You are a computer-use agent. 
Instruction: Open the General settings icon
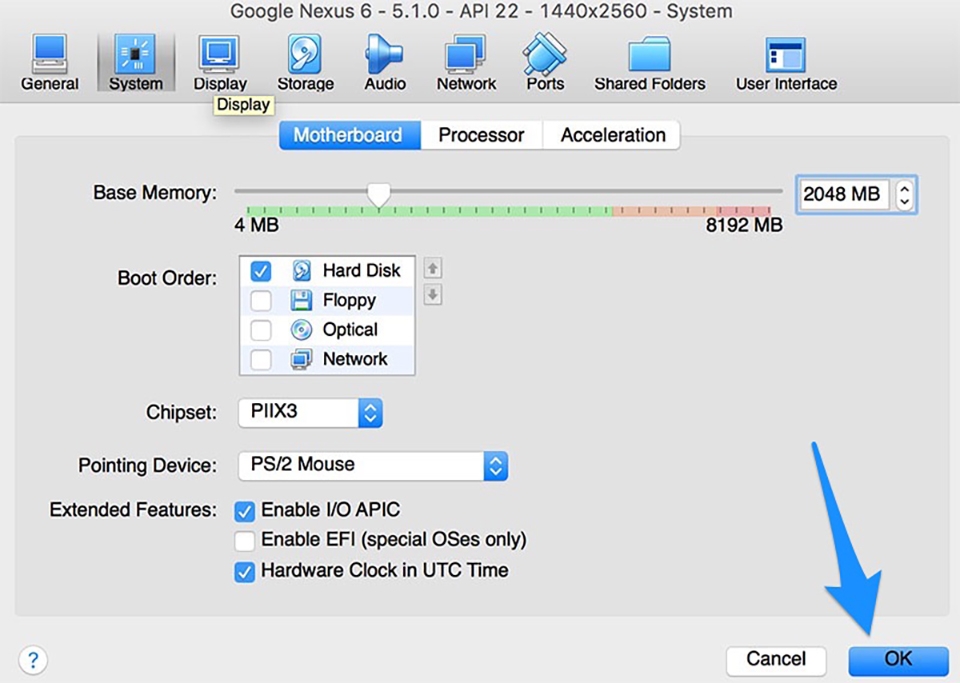click(x=50, y=62)
